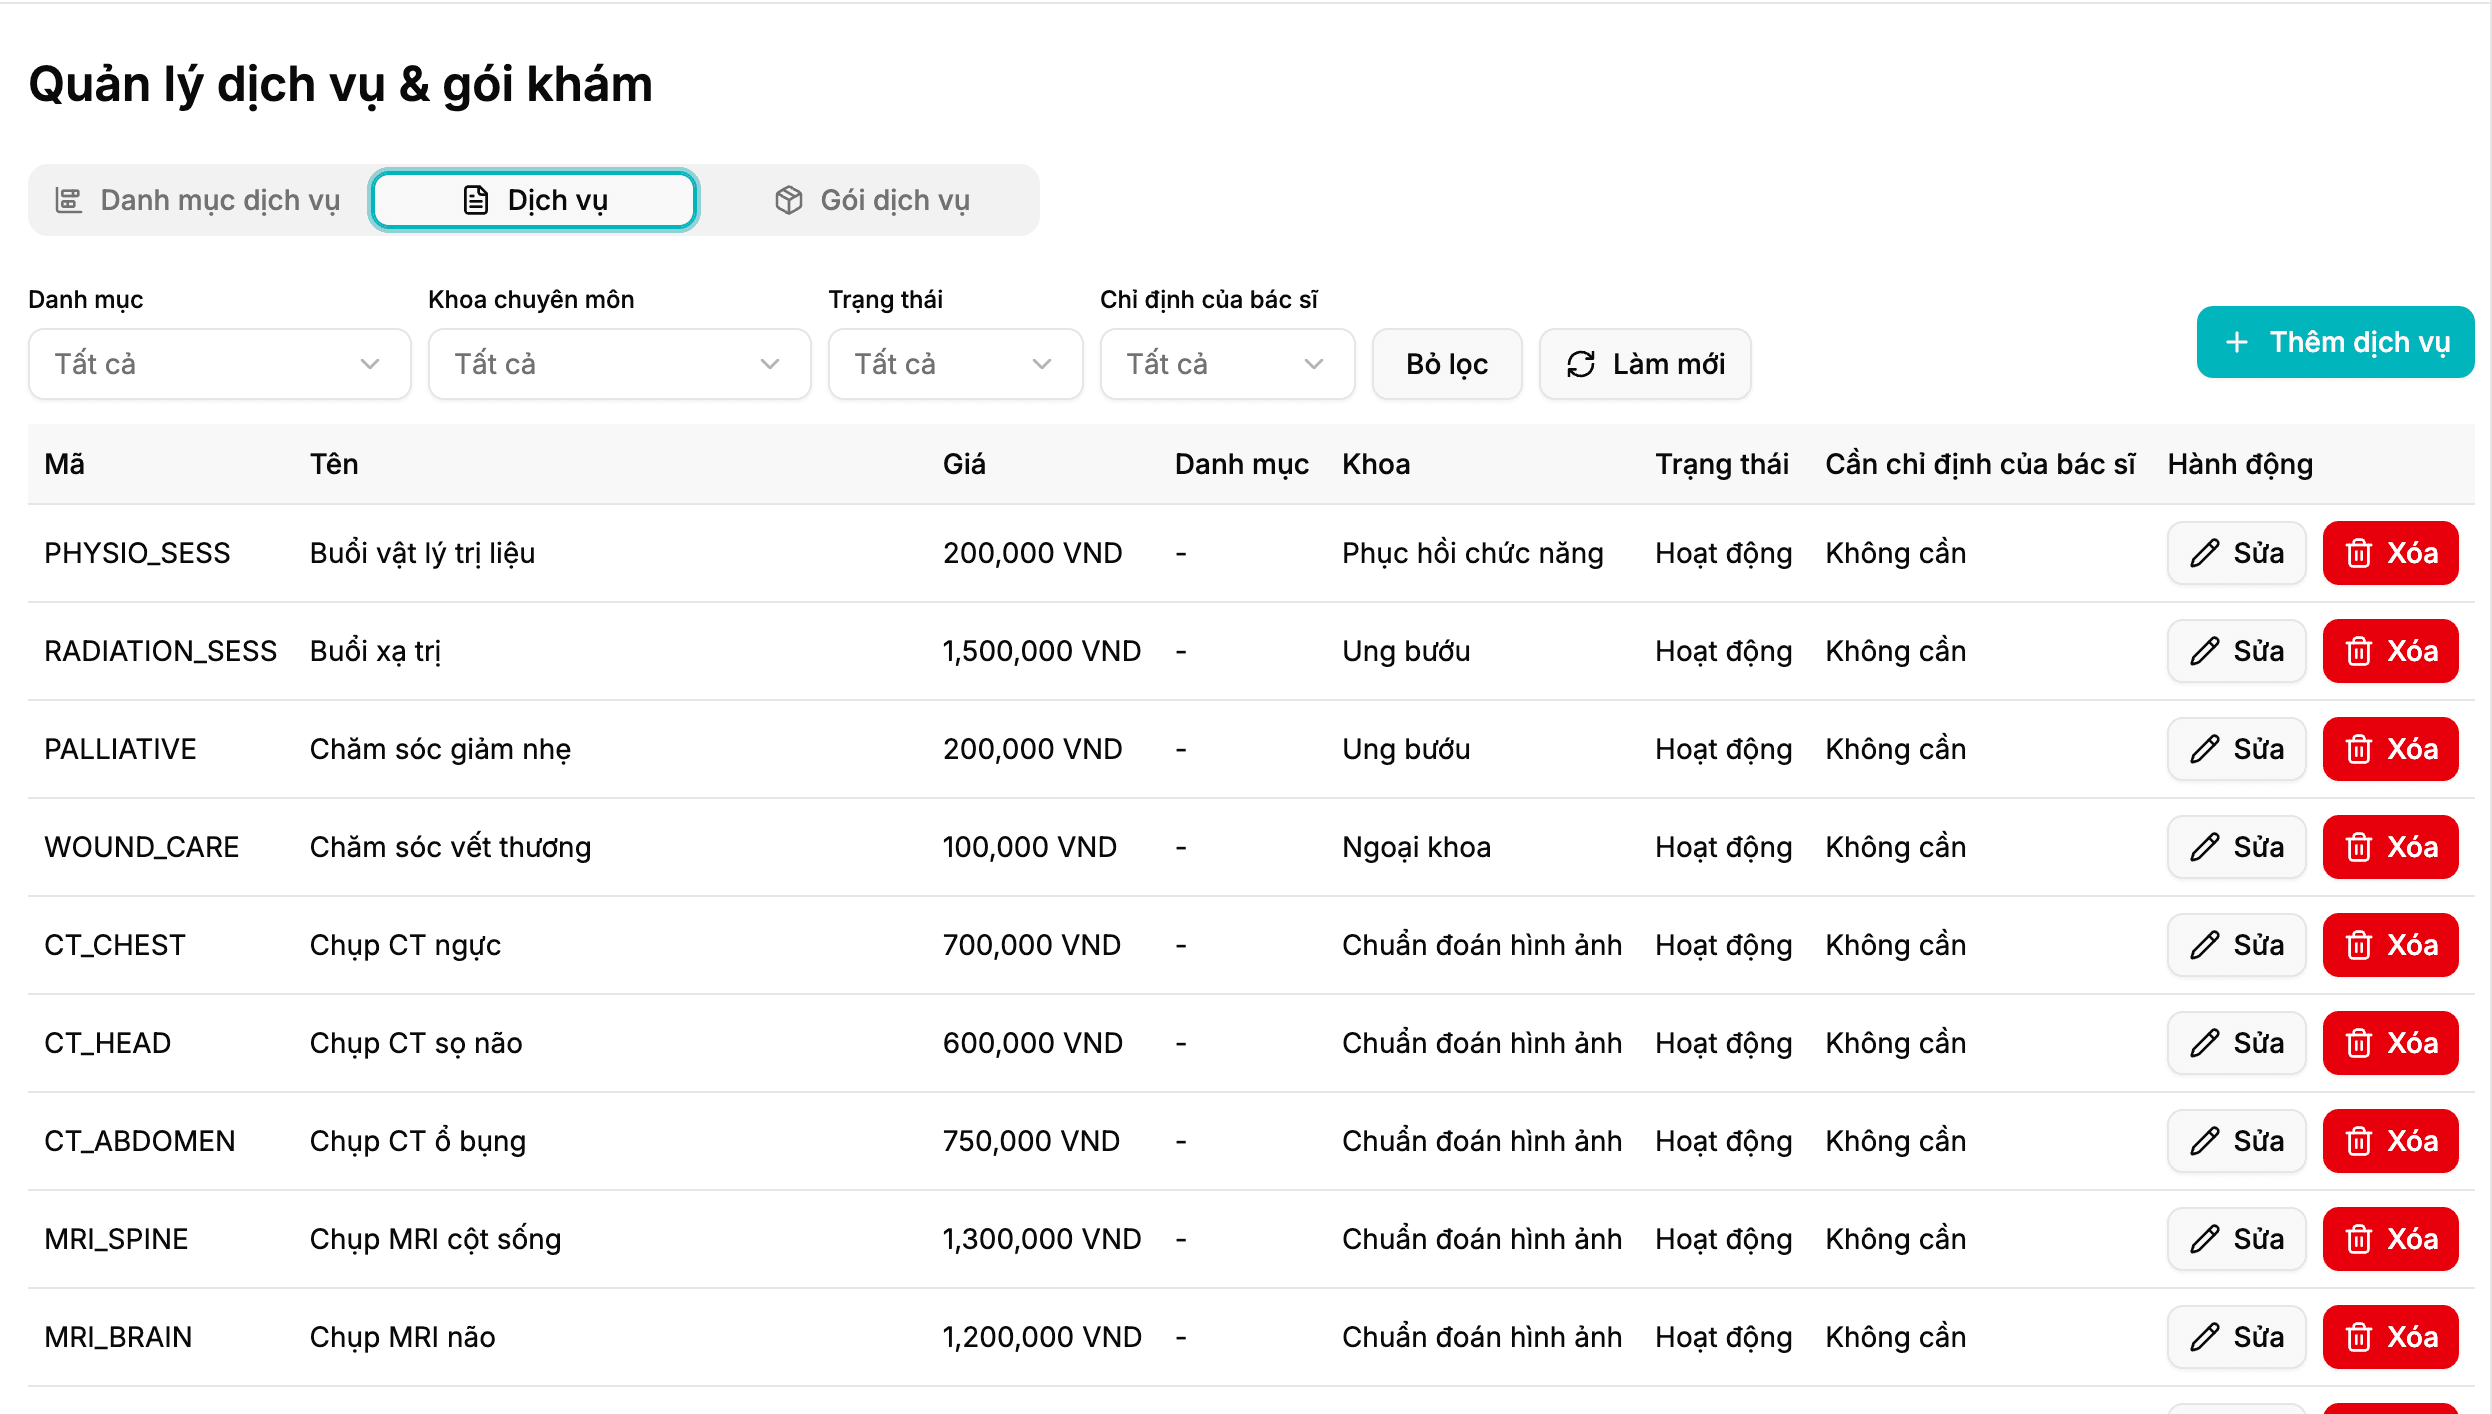
Task: Click trash icon in RADIATION_SESS row
Action: point(2359,651)
